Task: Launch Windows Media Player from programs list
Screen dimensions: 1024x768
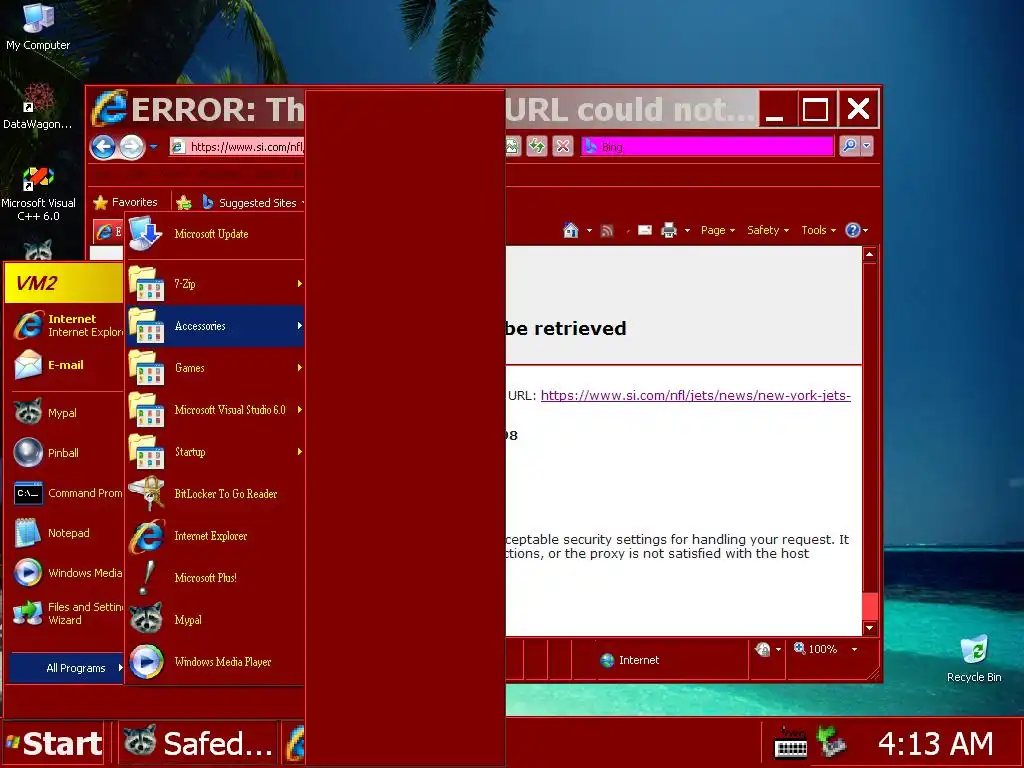Action: click(x=216, y=662)
